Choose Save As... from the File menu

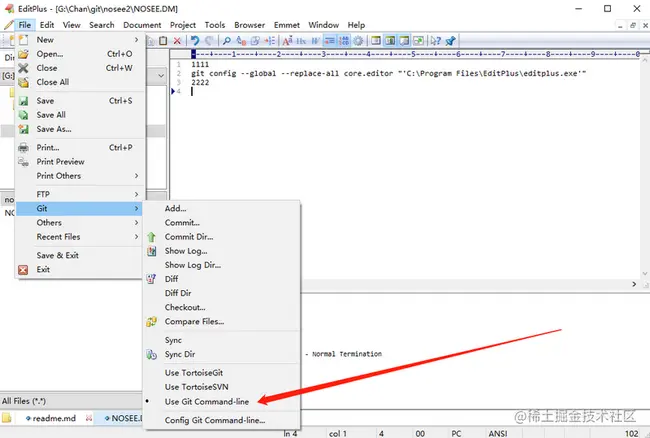click(x=79, y=129)
